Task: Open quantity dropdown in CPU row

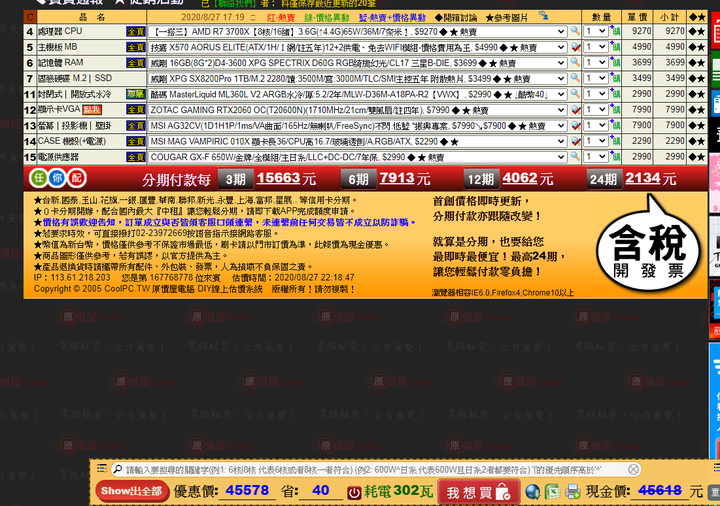Action: (596, 31)
